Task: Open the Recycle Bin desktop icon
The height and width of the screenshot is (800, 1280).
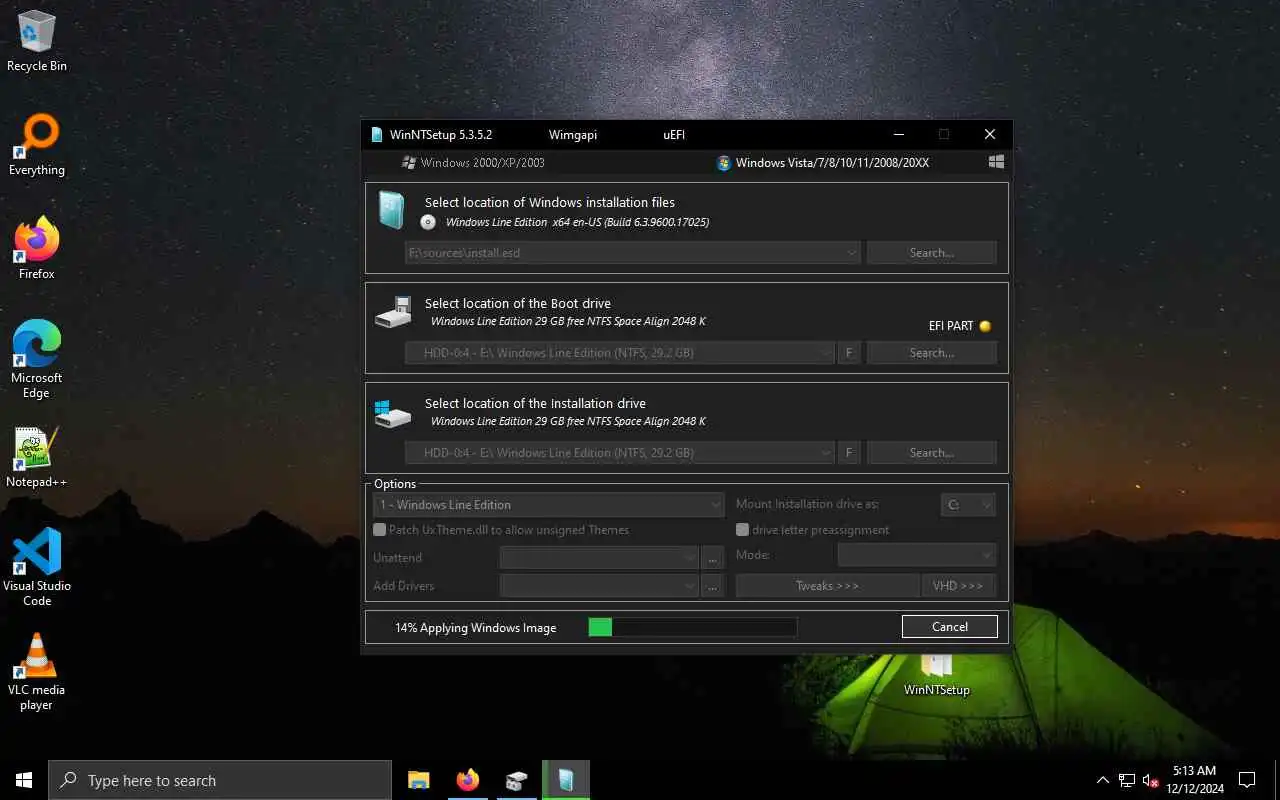Action: coord(36,42)
